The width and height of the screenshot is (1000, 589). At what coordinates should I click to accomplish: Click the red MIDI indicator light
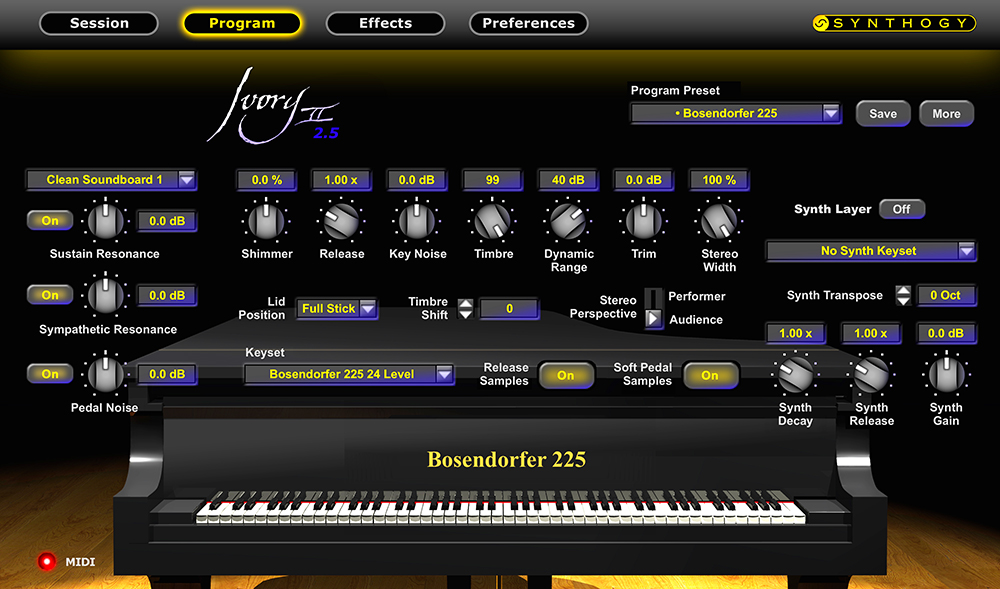click(45, 561)
